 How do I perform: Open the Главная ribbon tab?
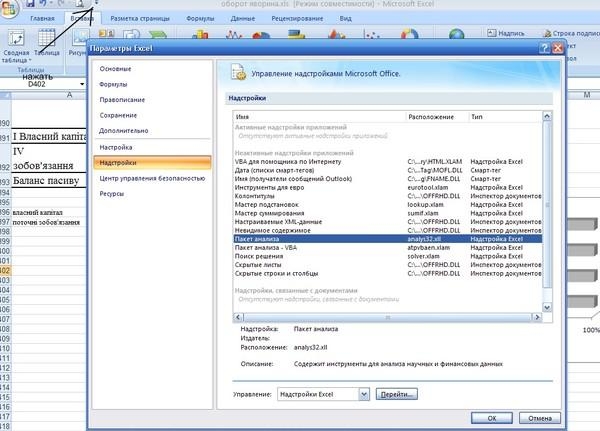[x=42, y=18]
